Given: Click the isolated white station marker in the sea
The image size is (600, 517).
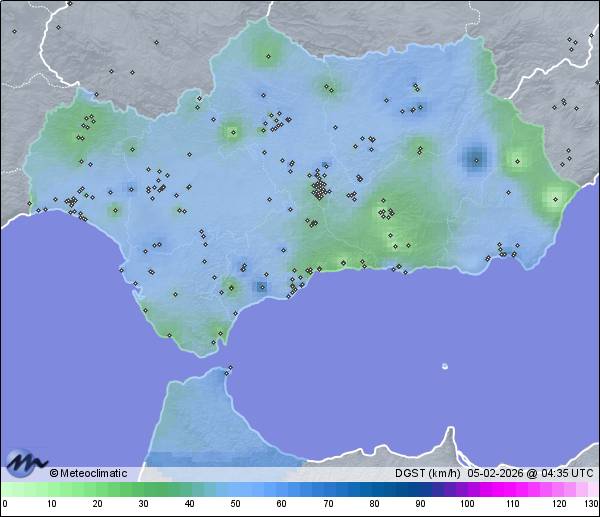Looking at the screenshot, I should [445, 366].
